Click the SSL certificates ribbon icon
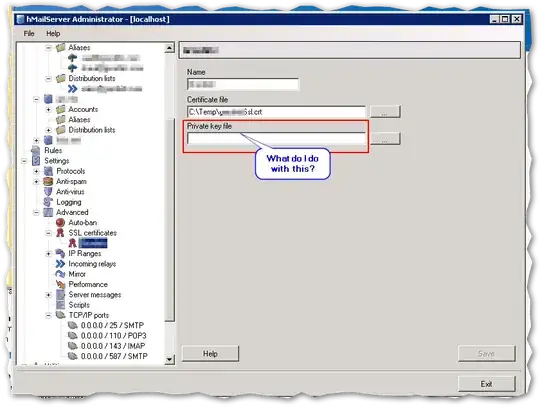The image size is (540, 406). click(x=60, y=233)
